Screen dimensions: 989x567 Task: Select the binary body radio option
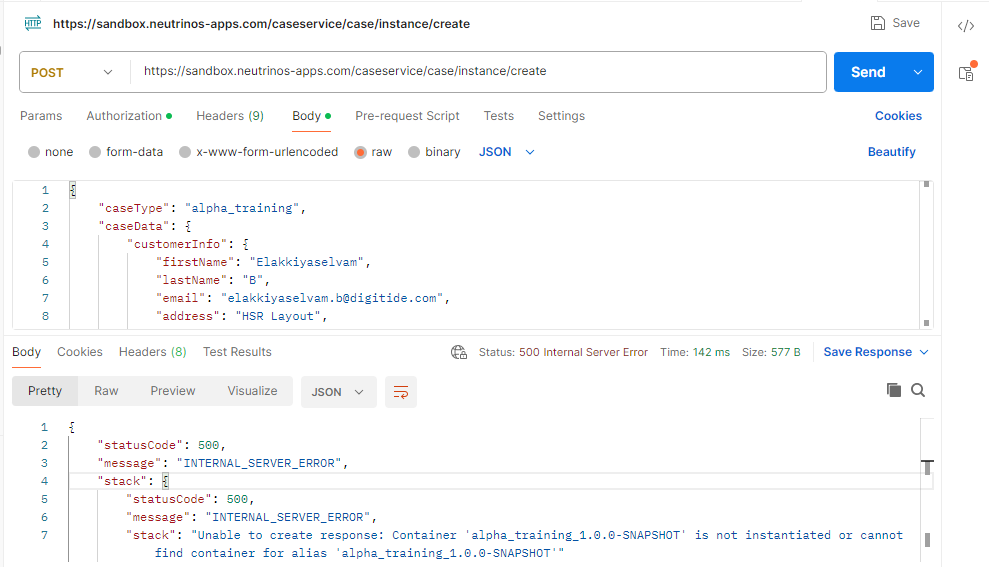[x=414, y=152]
